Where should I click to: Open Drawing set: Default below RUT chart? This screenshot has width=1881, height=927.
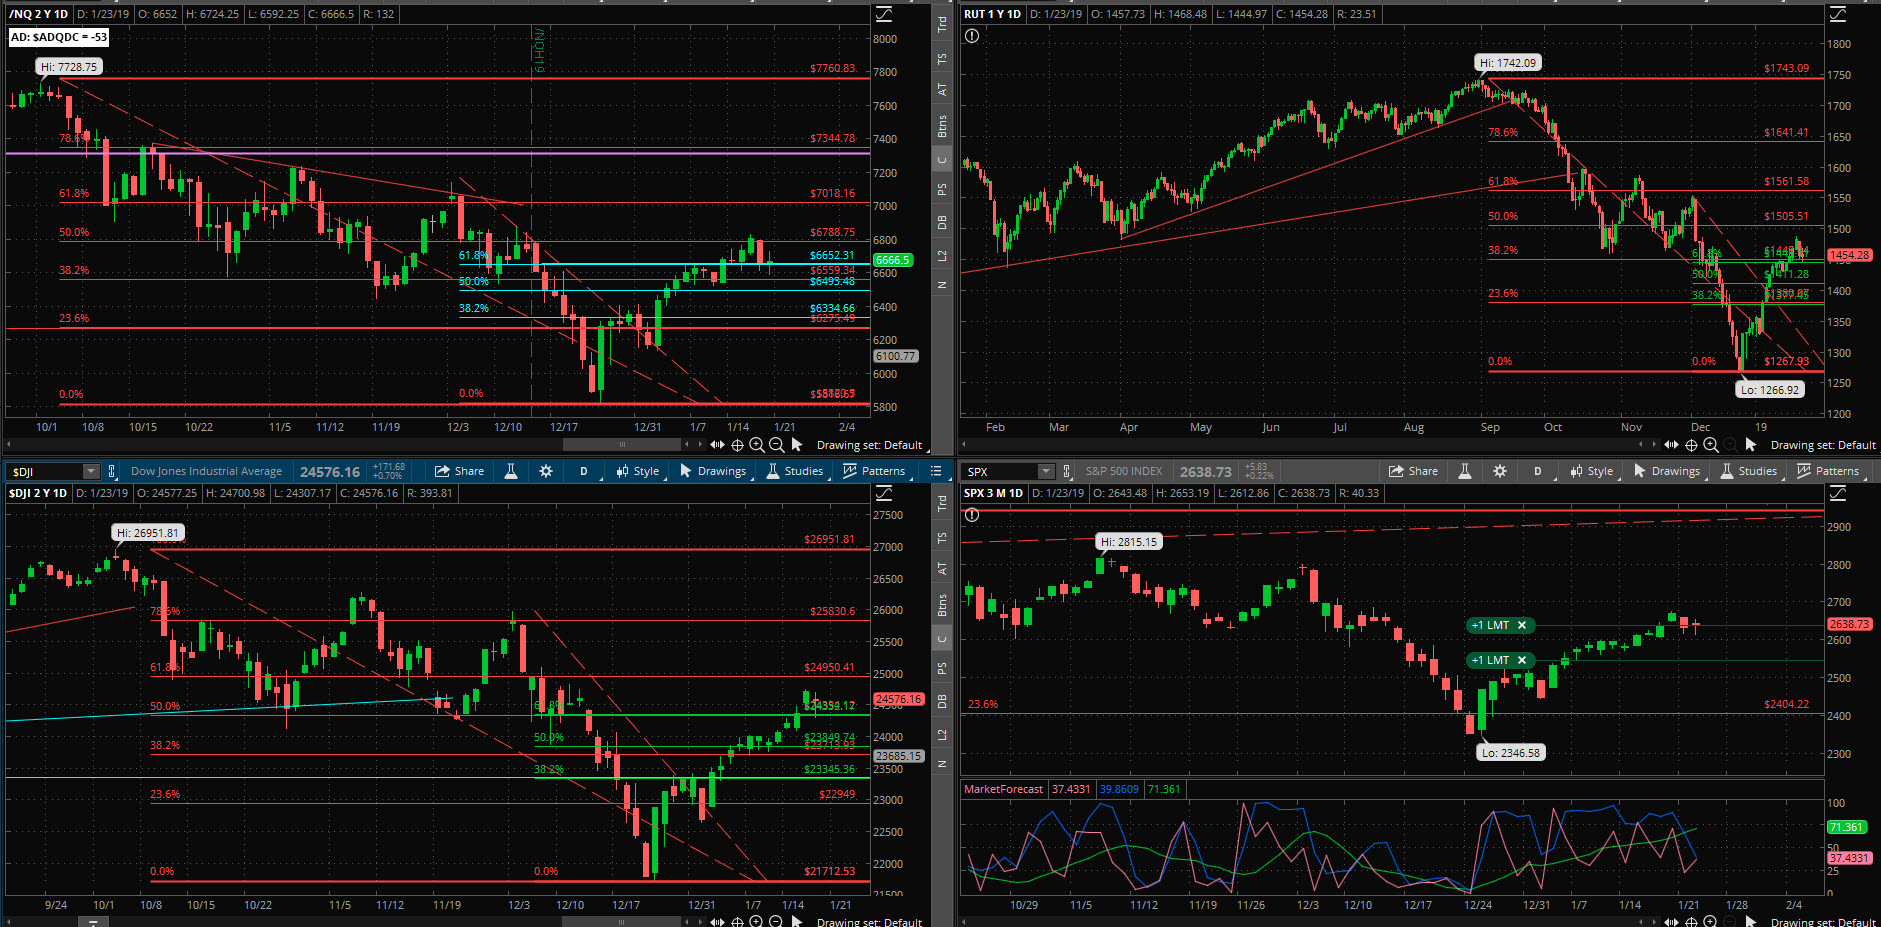click(1823, 445)
